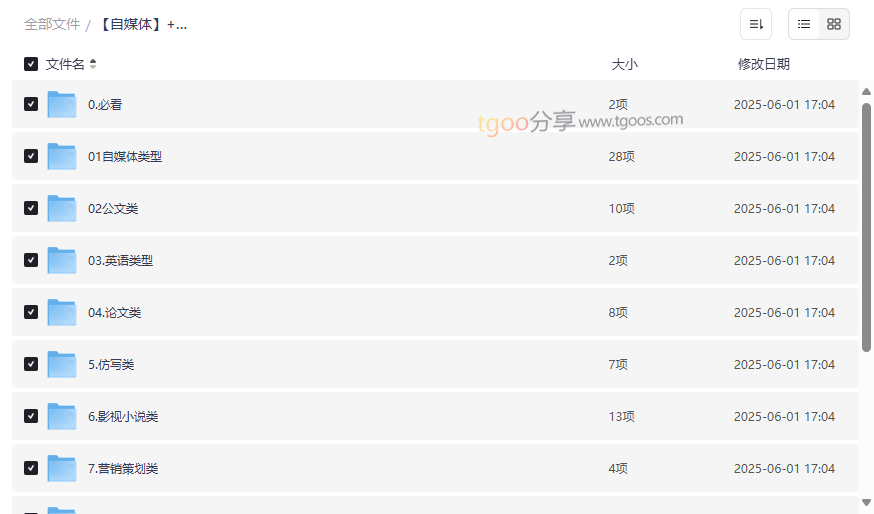Deselect the 7.营销策划类 folder checkbox
Viewport: 874px width, 514px height.
(x=31, y=468)
